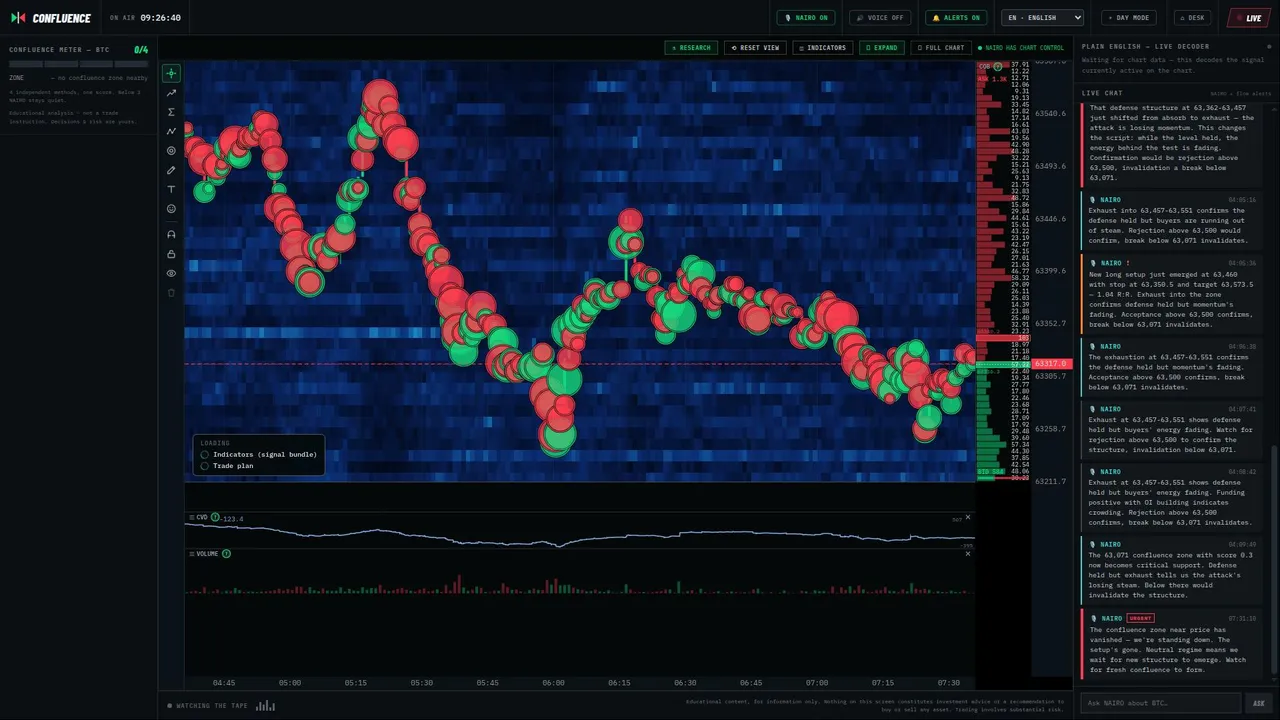The height and width of the screenshot is (720, 1280).
Task: Click the 63258.7 price axis label
Action: click(1050, 428)
